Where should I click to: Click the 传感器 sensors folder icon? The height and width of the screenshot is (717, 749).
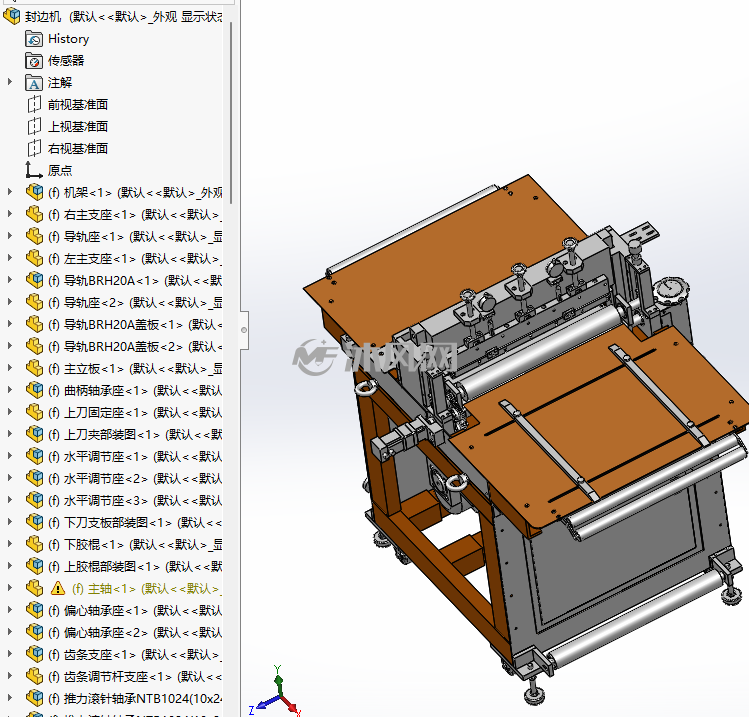[34, 61]
